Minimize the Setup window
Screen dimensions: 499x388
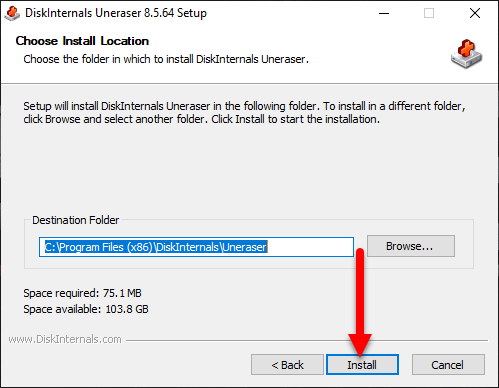click(x=384, y=13)
